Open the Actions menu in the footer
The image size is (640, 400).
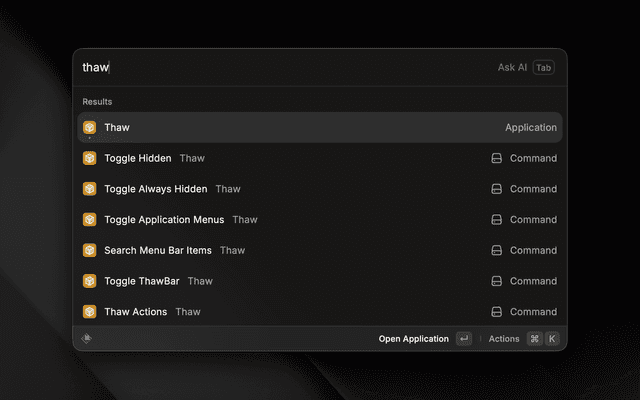tap(504, 339)
